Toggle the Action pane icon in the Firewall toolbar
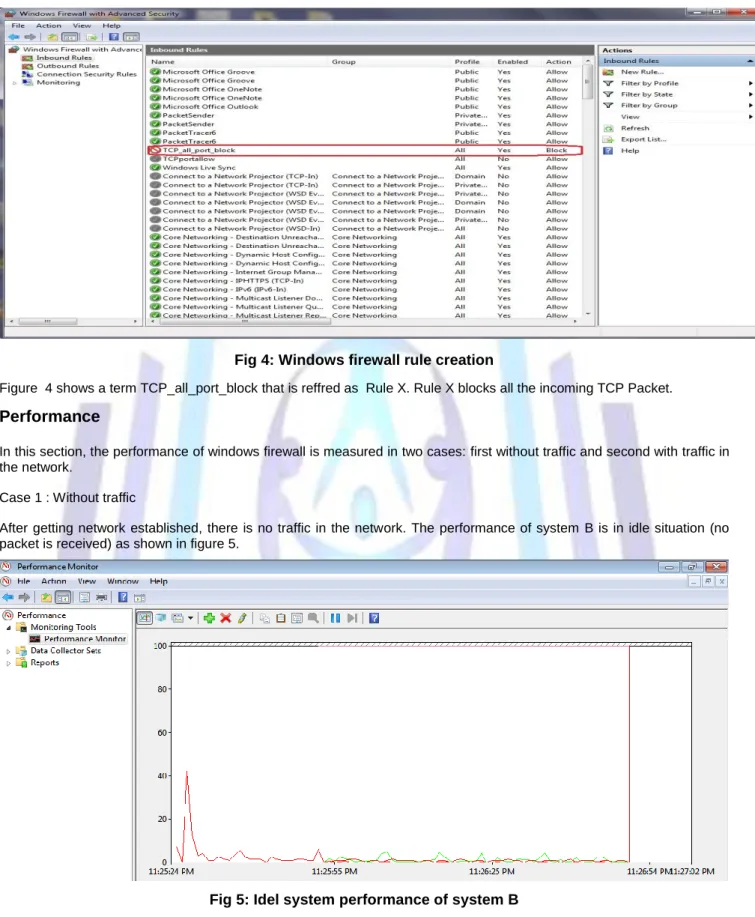755x917 pixels. tap(131, 36)
